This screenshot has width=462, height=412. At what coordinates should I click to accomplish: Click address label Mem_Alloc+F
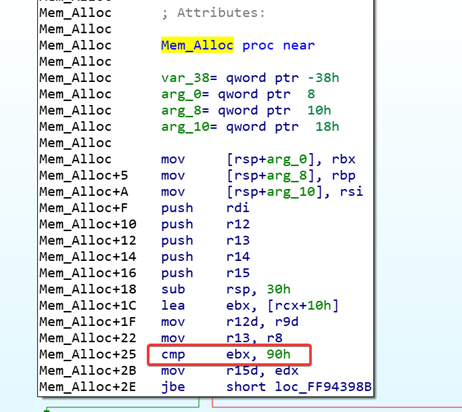pyautogui.click(x=84, y=208)
